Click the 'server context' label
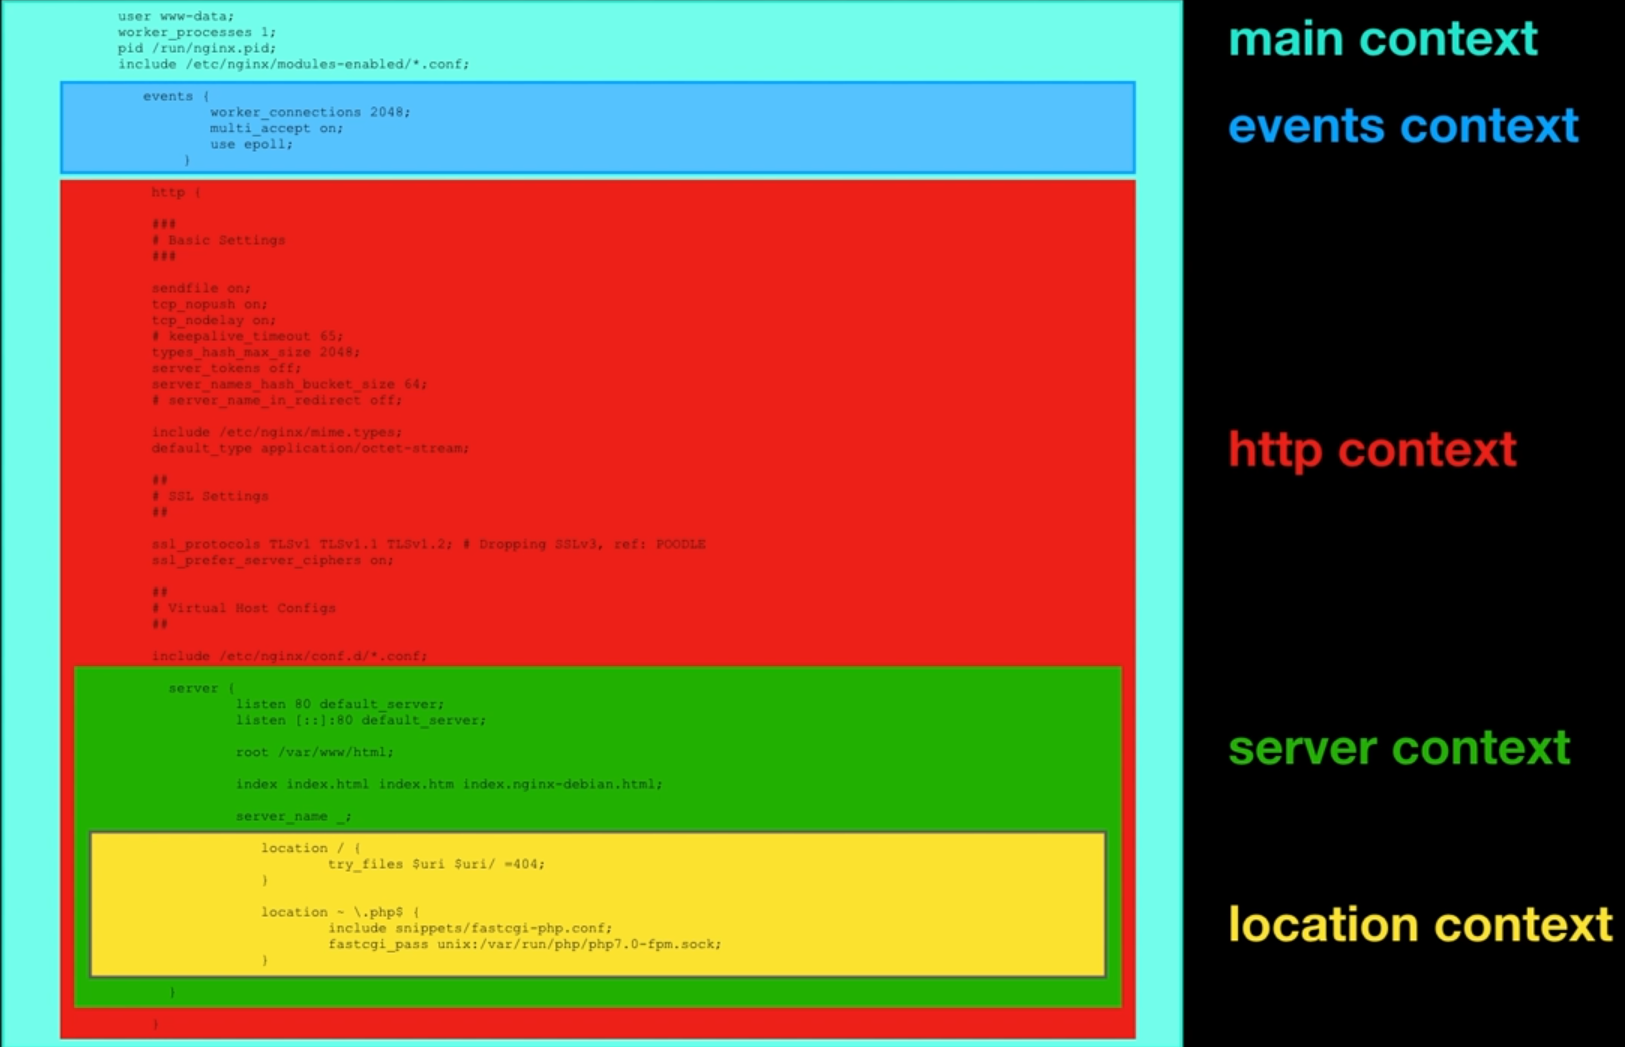The image size is (1625, 1047). point(1399,748)
